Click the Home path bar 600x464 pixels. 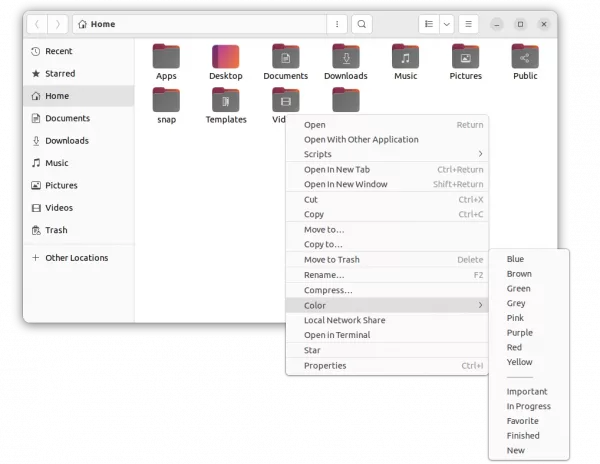tap(199, 24)
